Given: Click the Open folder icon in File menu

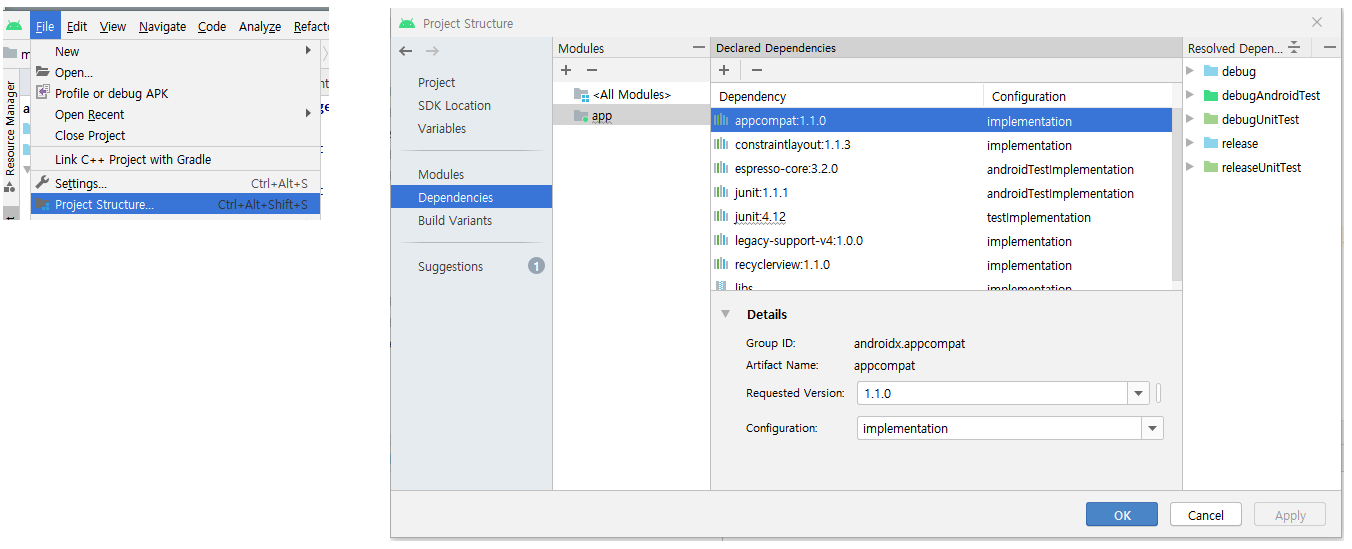Looking at the screenshot, I should (42, 72).
